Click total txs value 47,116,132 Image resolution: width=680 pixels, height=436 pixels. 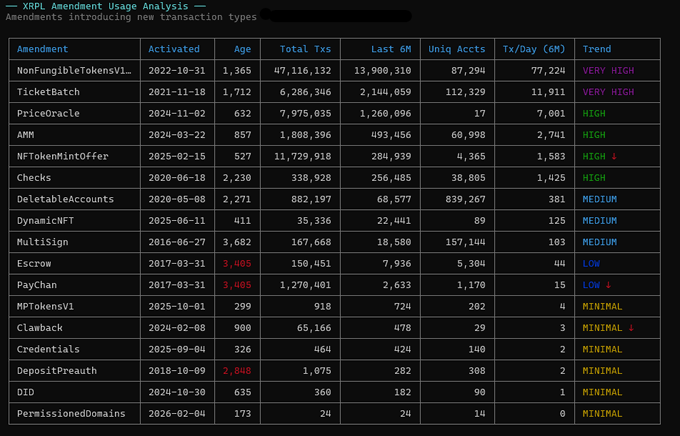tap(302, 70)
